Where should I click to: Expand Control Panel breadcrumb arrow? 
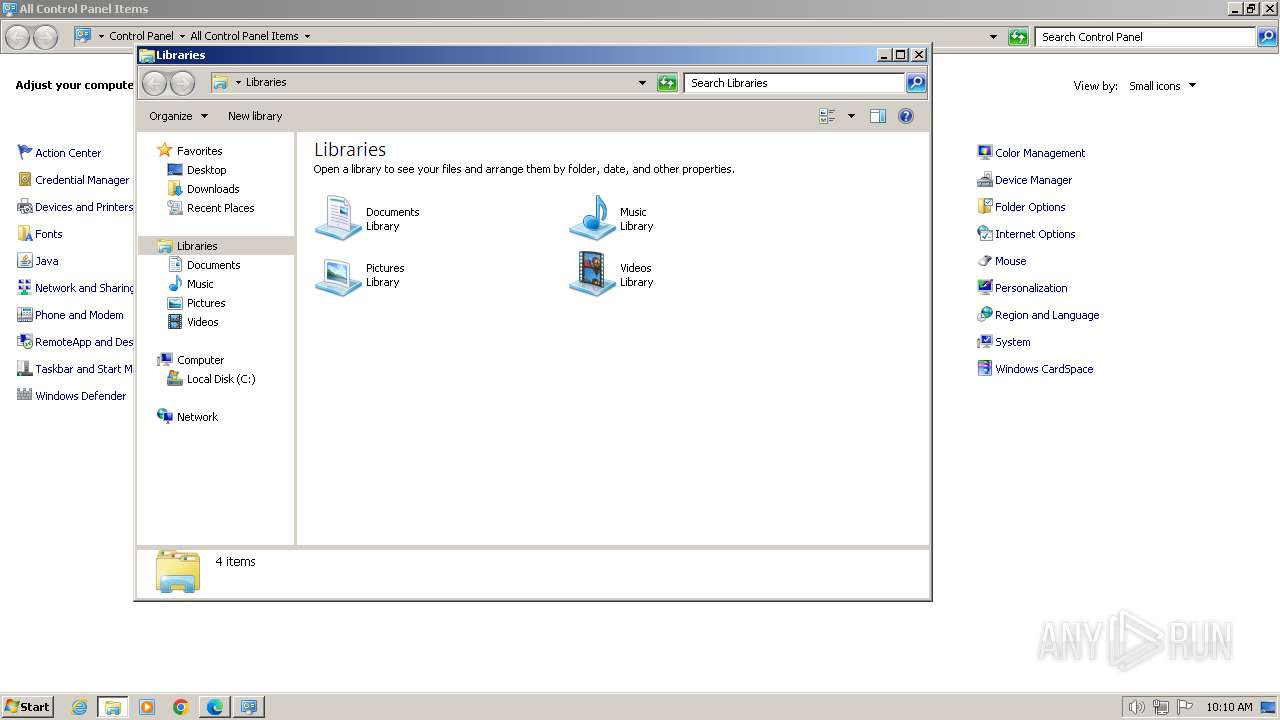point(182,36)
